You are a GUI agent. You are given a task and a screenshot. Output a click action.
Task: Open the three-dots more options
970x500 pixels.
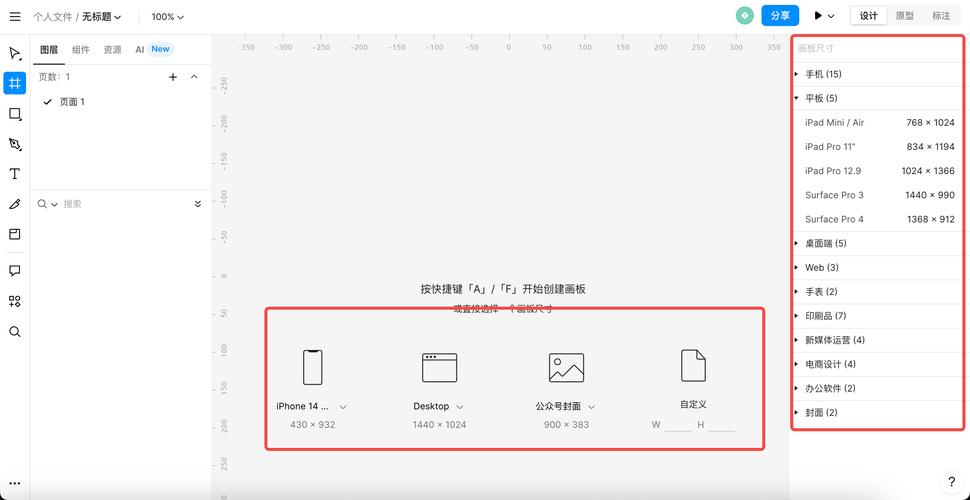click(15, 483)
